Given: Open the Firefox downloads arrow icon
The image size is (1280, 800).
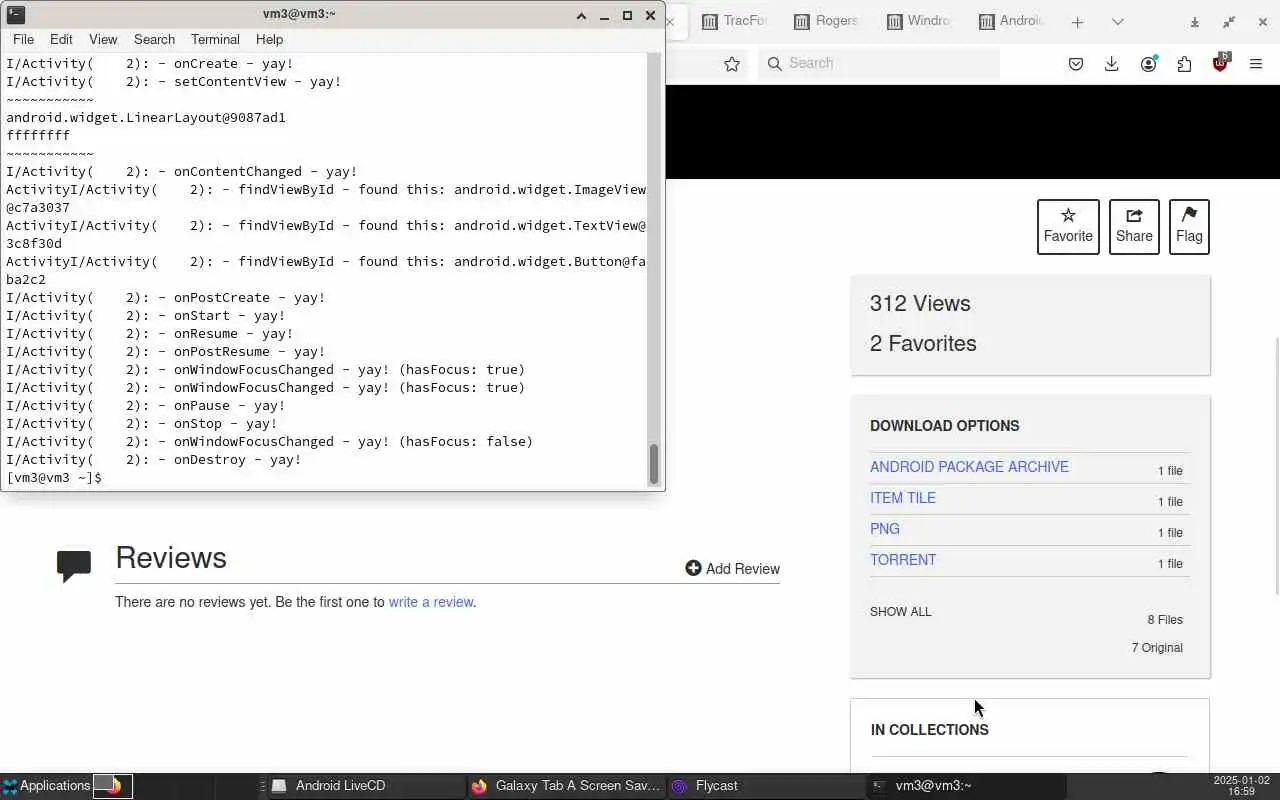Looking at the screenshot, I should coord(1111,64).
